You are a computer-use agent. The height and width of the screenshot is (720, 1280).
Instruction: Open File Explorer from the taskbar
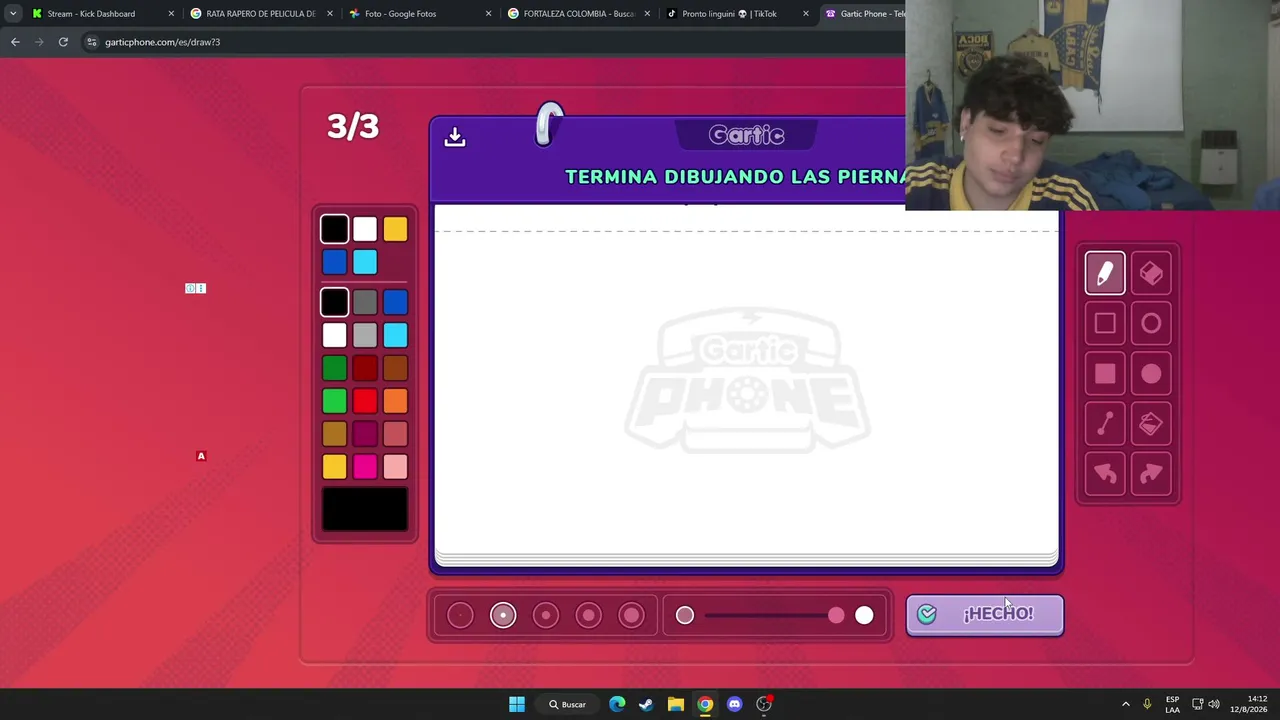[676, 704]
